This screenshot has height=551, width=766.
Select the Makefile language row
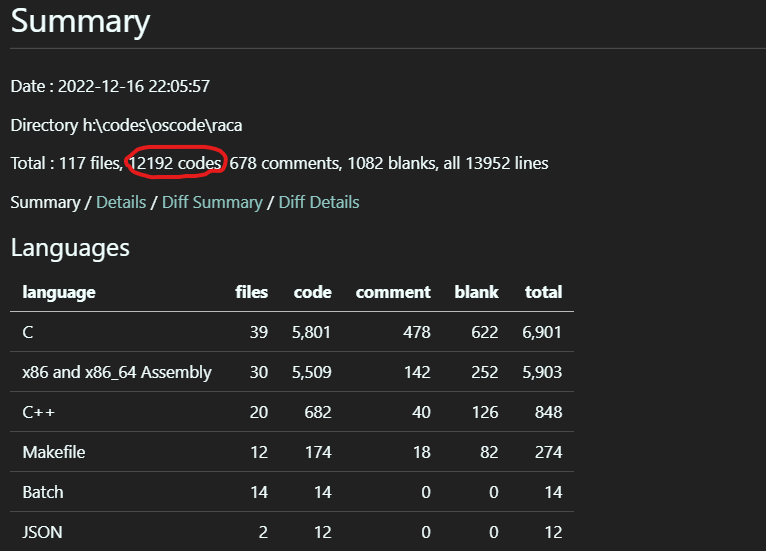[x=292, y=452]
